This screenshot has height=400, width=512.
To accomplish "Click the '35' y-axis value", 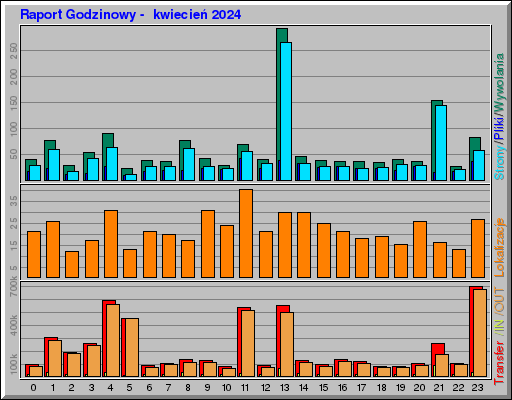I will [x=14, y=201].
